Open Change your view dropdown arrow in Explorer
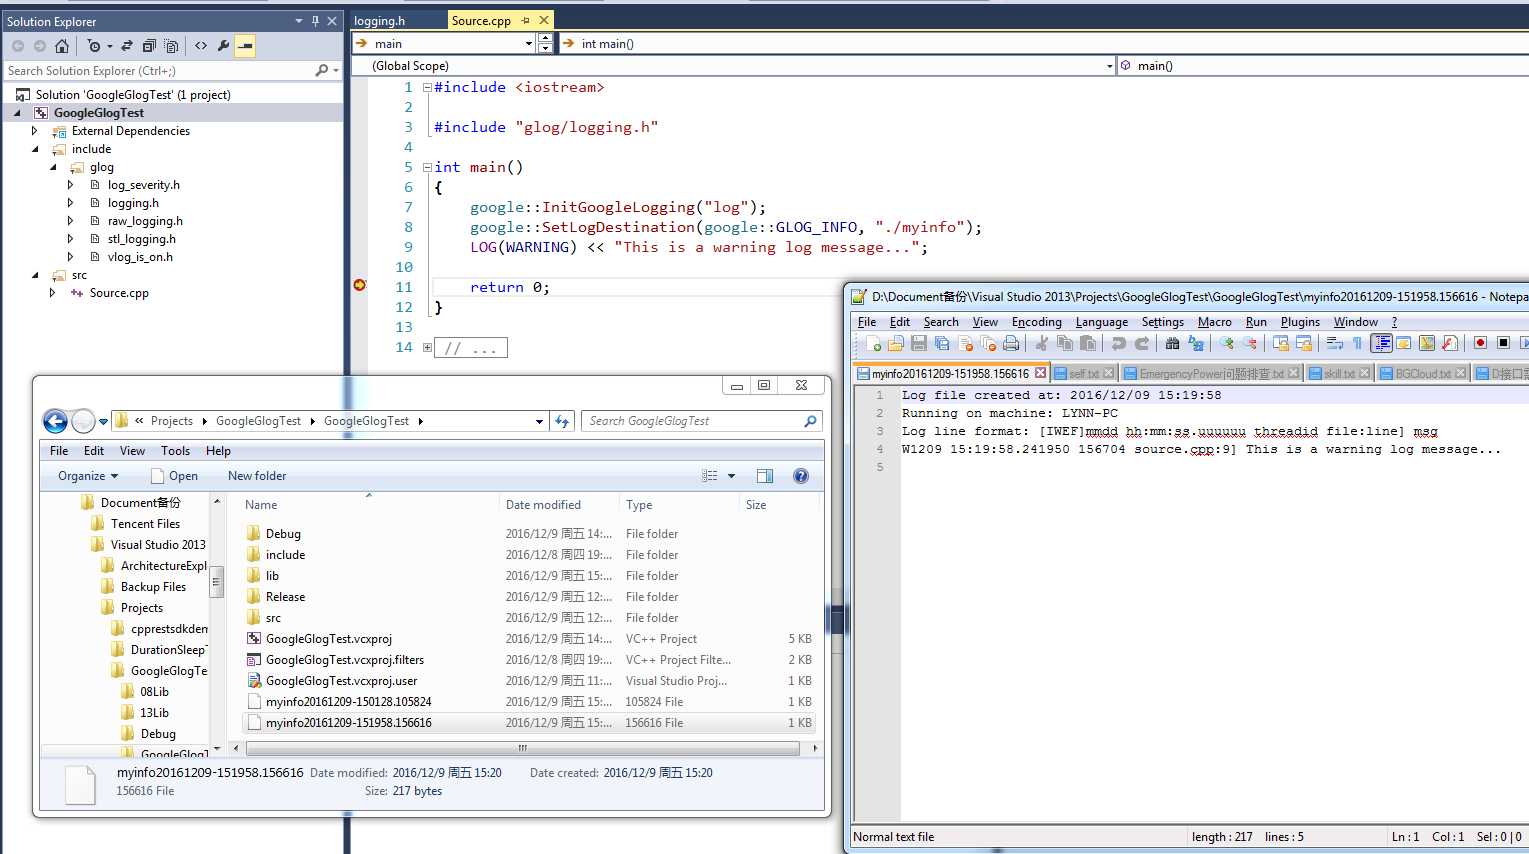The image size is (1529, 854). click(731, 476)
